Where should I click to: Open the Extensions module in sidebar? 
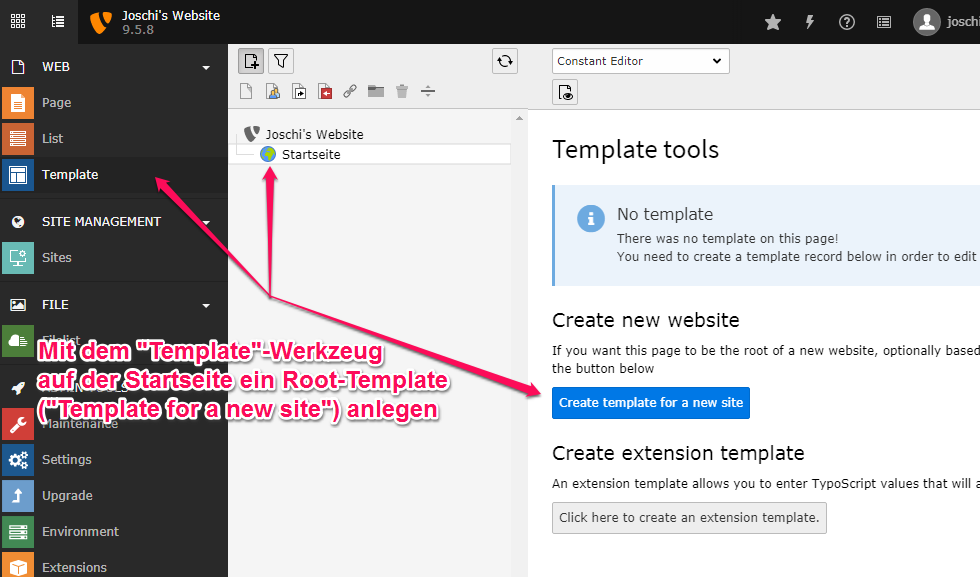(x=74, y=566)
